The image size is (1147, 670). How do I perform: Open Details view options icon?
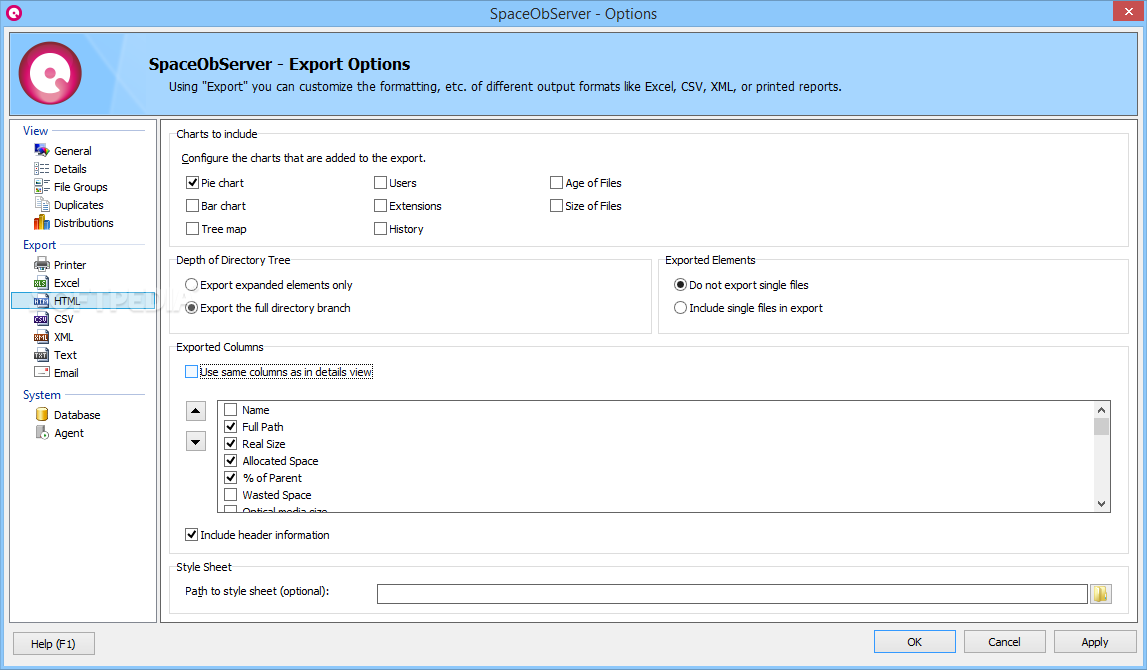click(42, 169)
